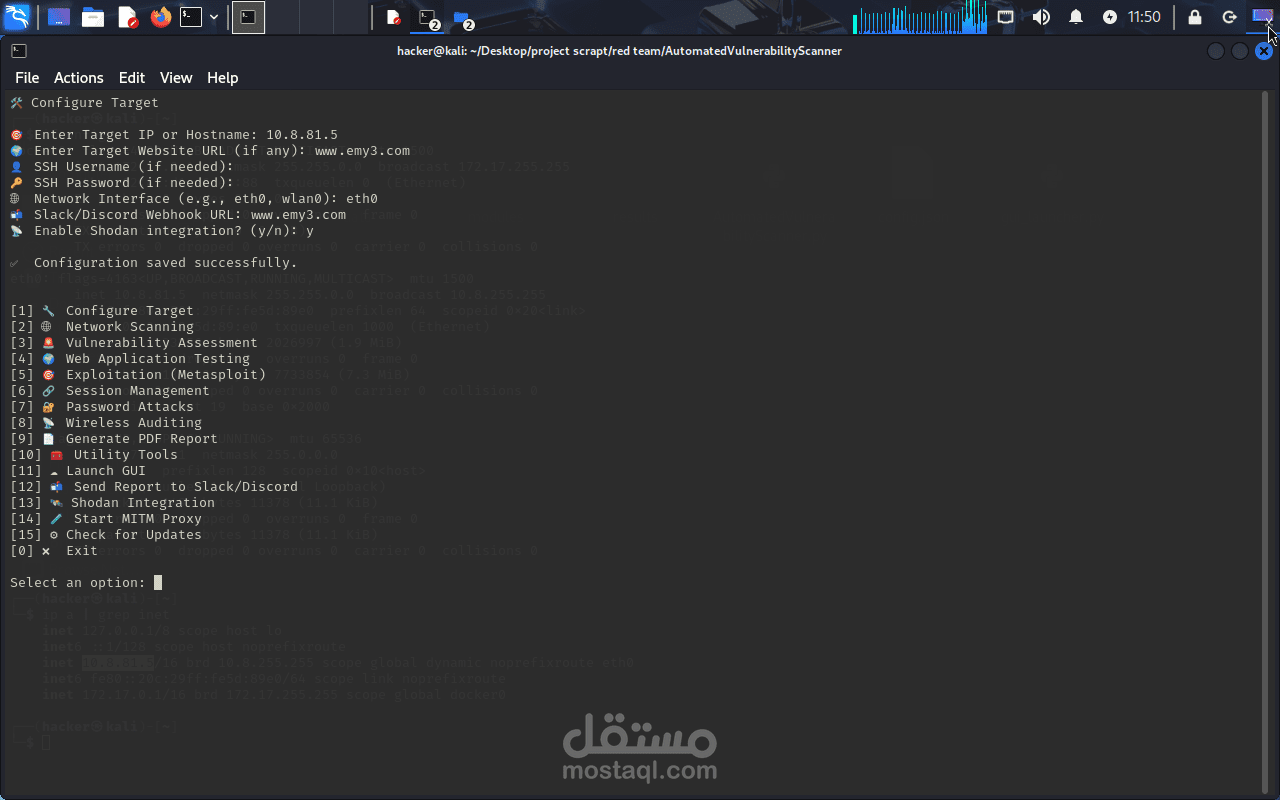
Task: Click option [4] Web Application Testing
Action: (130, 359)
